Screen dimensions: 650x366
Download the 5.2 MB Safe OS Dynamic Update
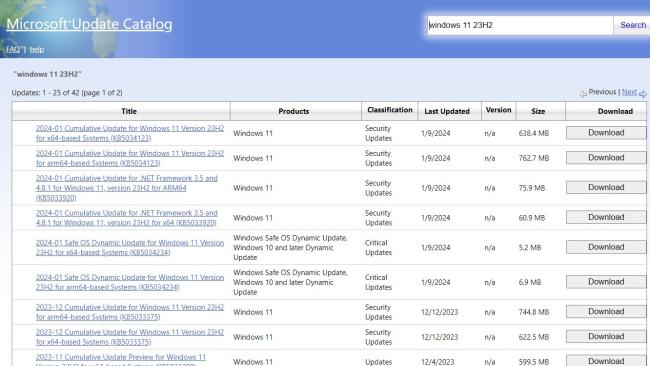point(606,247)
